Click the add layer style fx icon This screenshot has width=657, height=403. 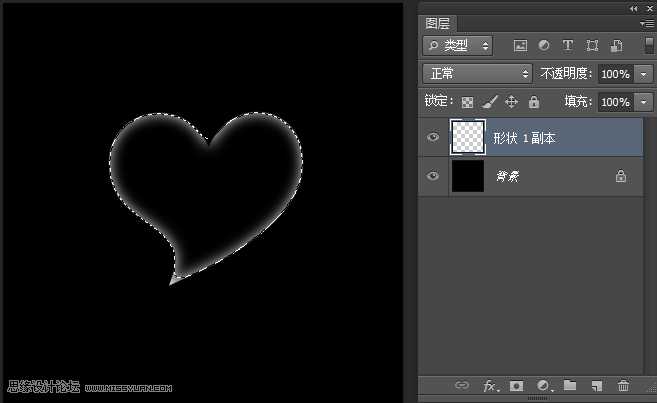pos(491,385)
